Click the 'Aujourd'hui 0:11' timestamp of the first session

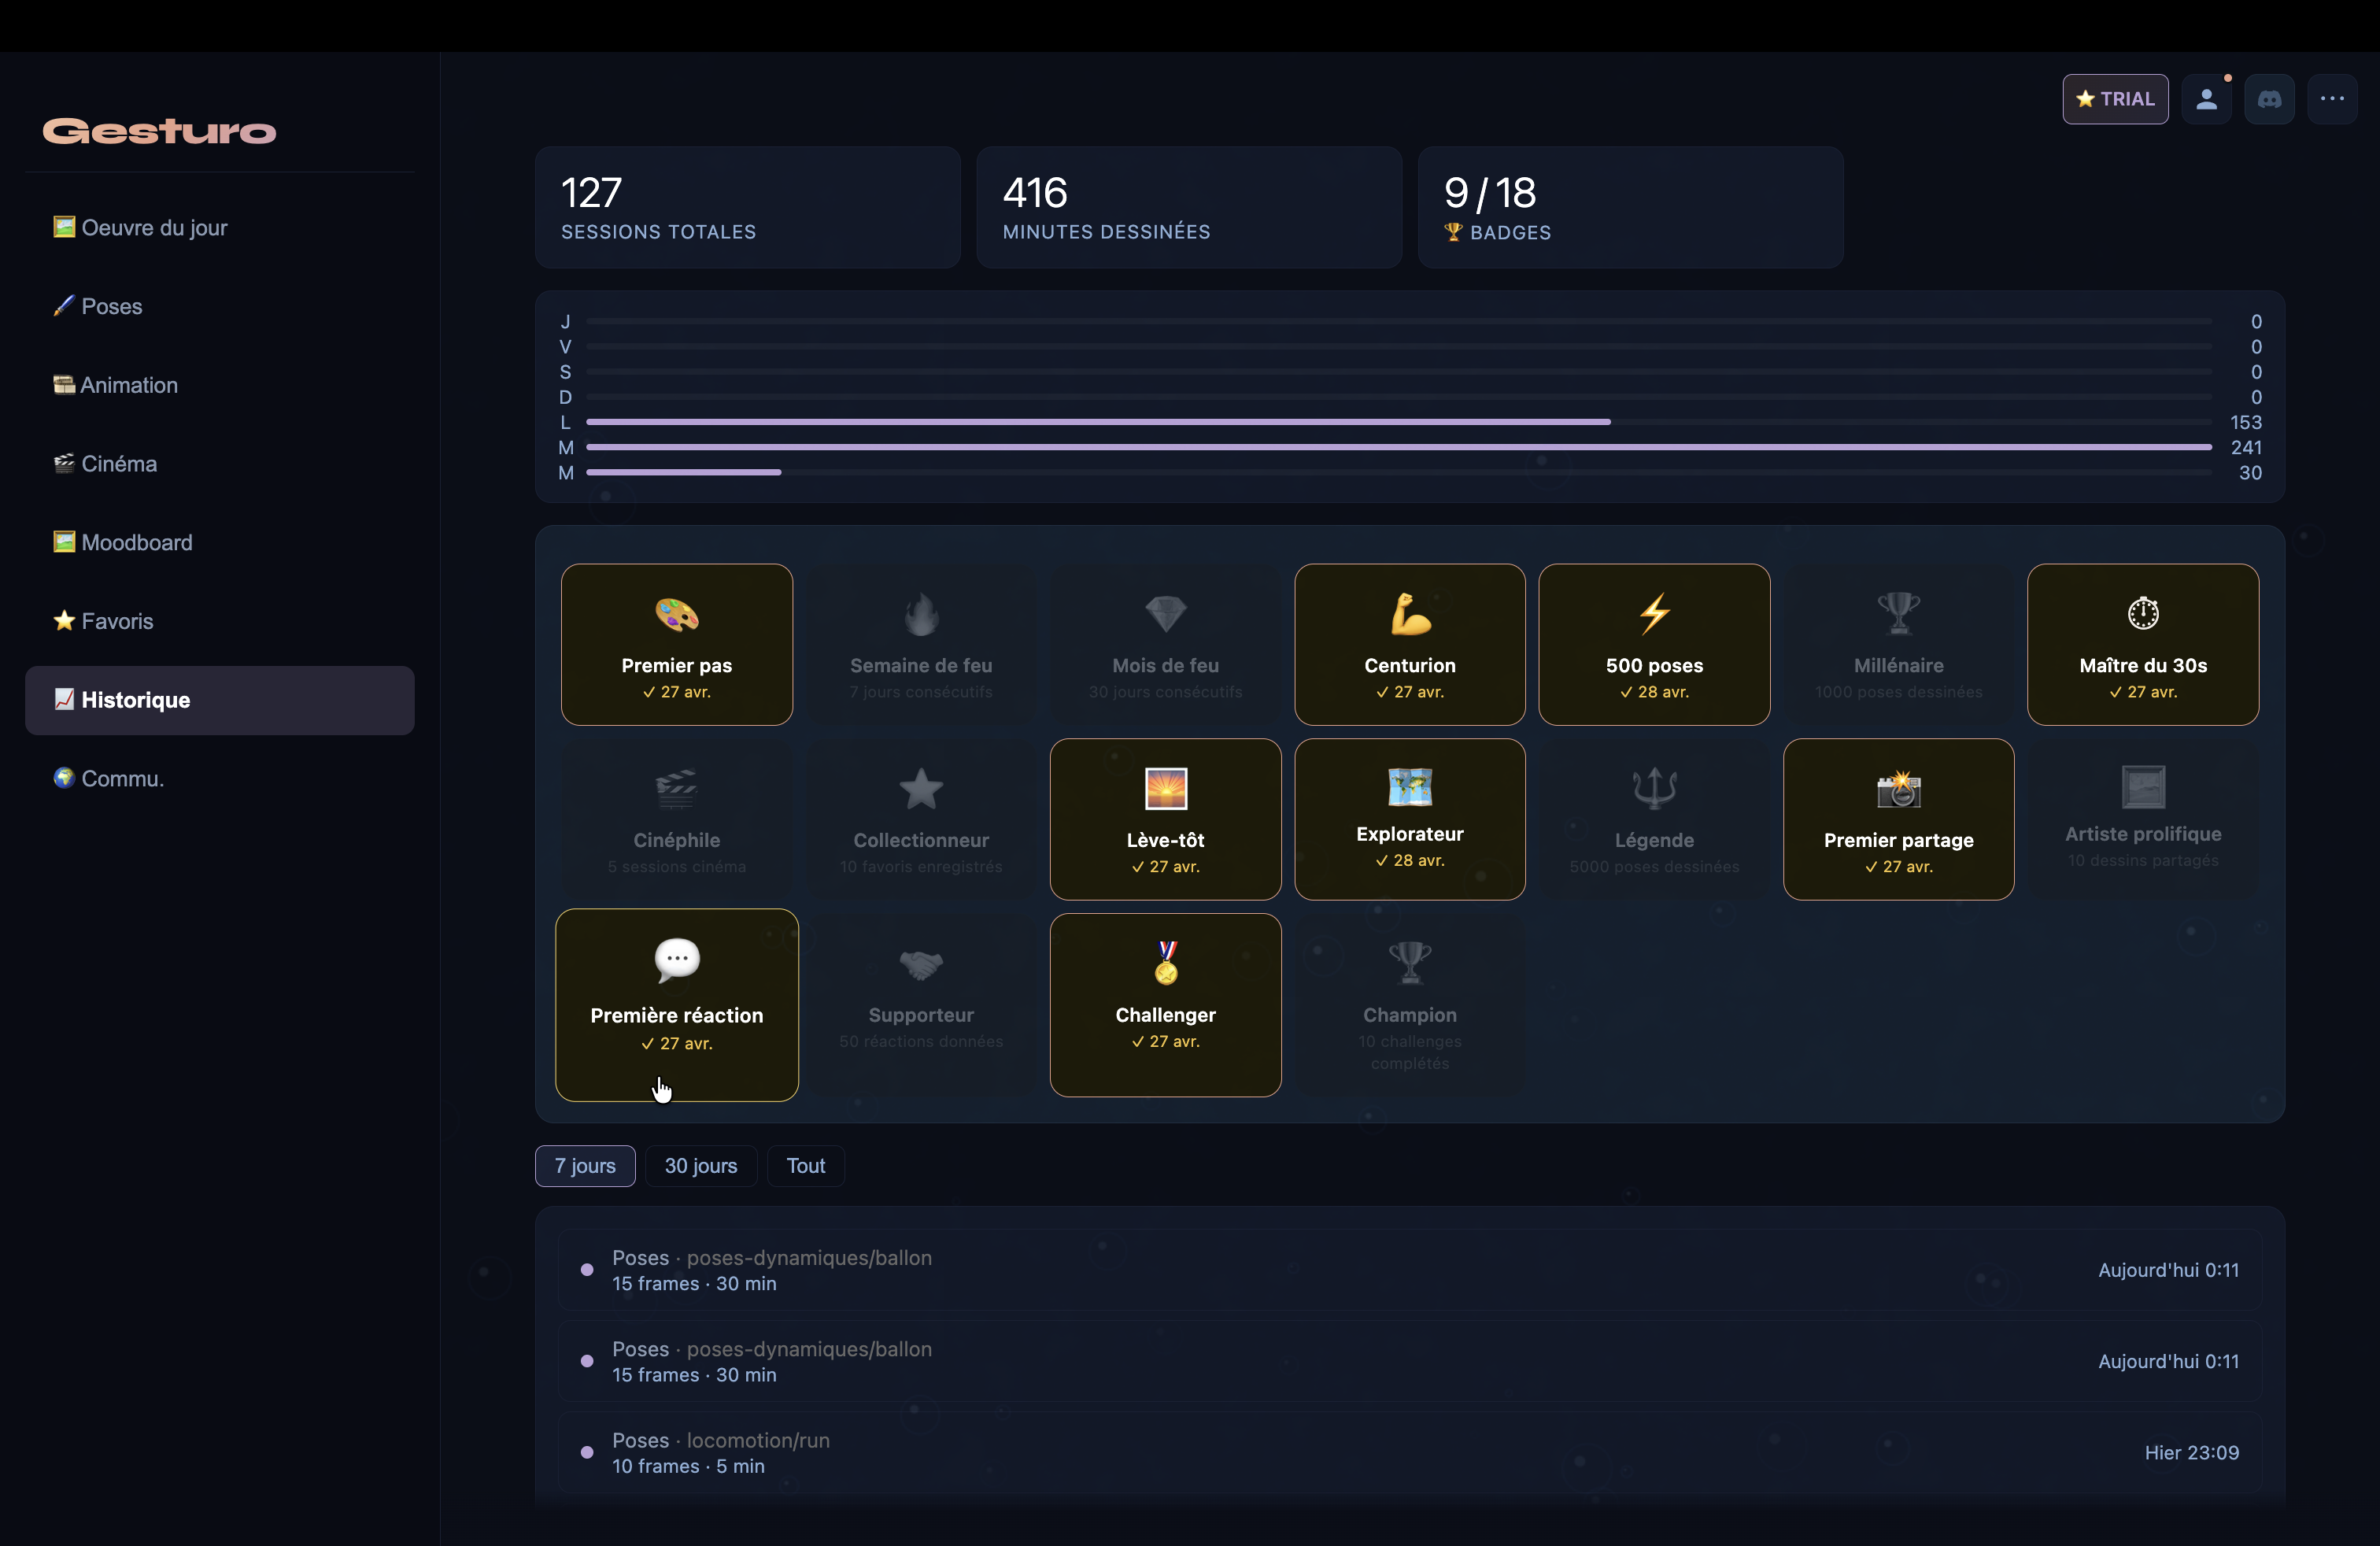point(2168,1270)
